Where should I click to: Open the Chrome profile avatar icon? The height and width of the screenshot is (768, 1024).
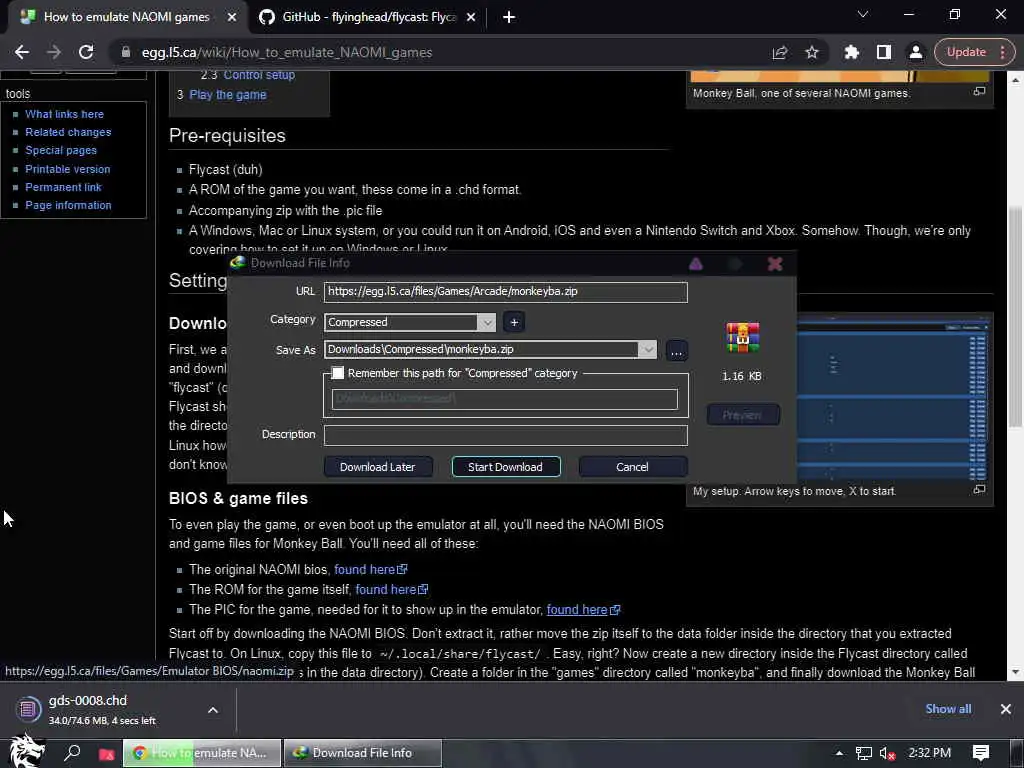pyautogui.click(x=916, y=52)
